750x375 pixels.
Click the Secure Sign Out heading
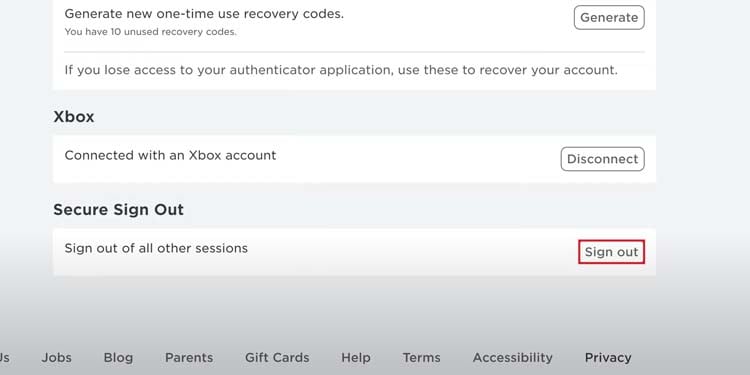[118, 210]
